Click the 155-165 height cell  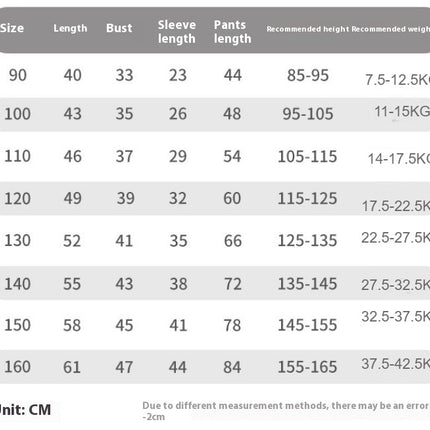pyautogui.click(x=307, y=367)
